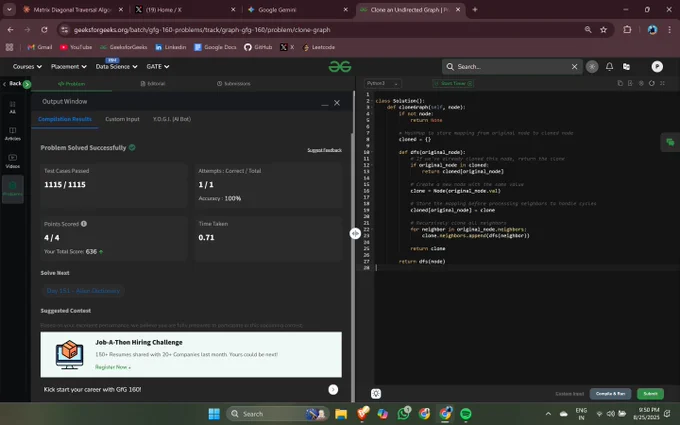
Task: Open the chat bubble on the right edge
Action: point(670,142)
